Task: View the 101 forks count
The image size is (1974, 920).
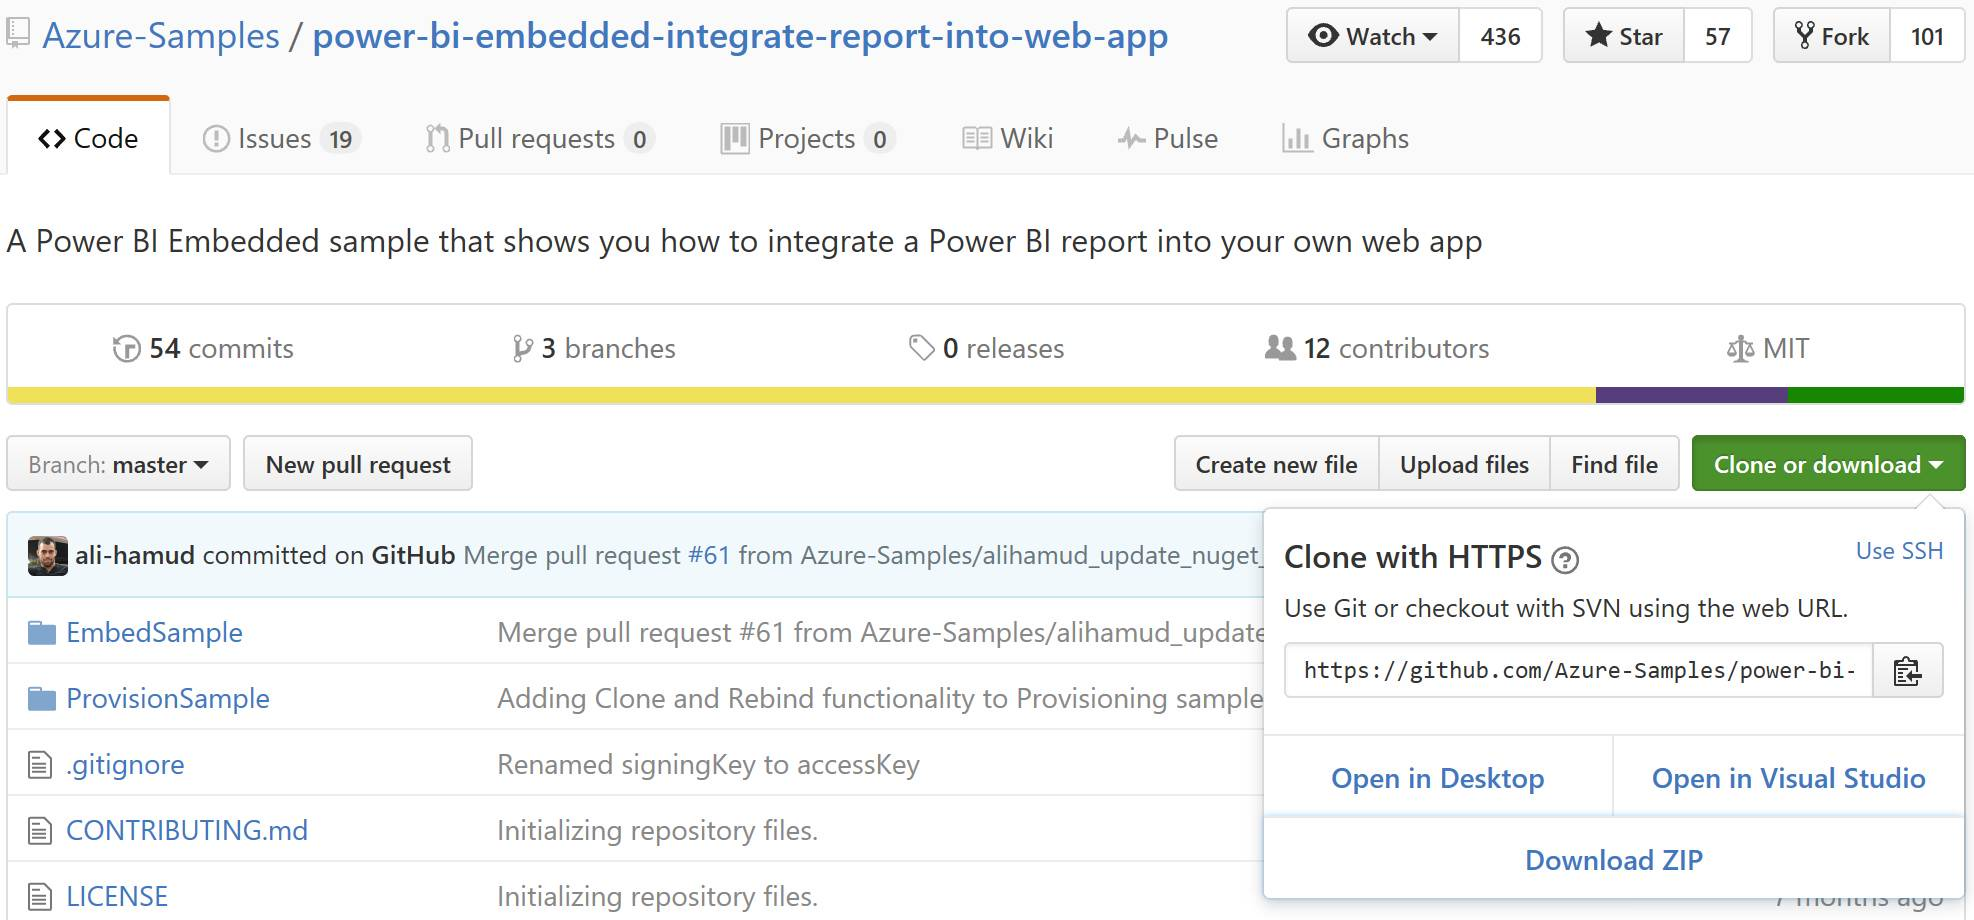Action: [x=1927, y=36]
